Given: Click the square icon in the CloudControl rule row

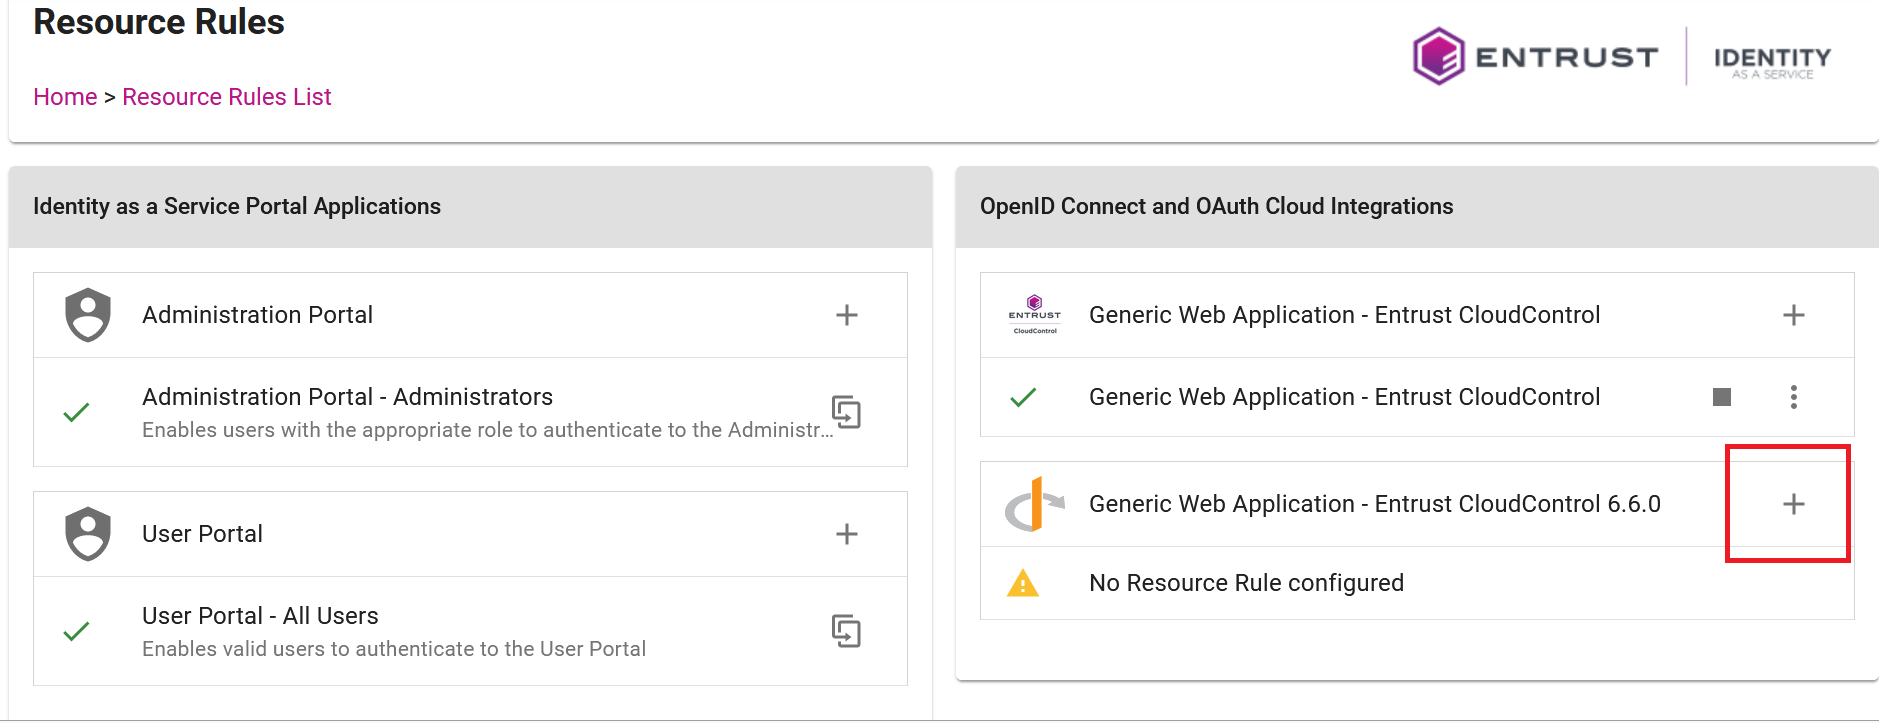Looking at the screenshot, I should 1721,397.
